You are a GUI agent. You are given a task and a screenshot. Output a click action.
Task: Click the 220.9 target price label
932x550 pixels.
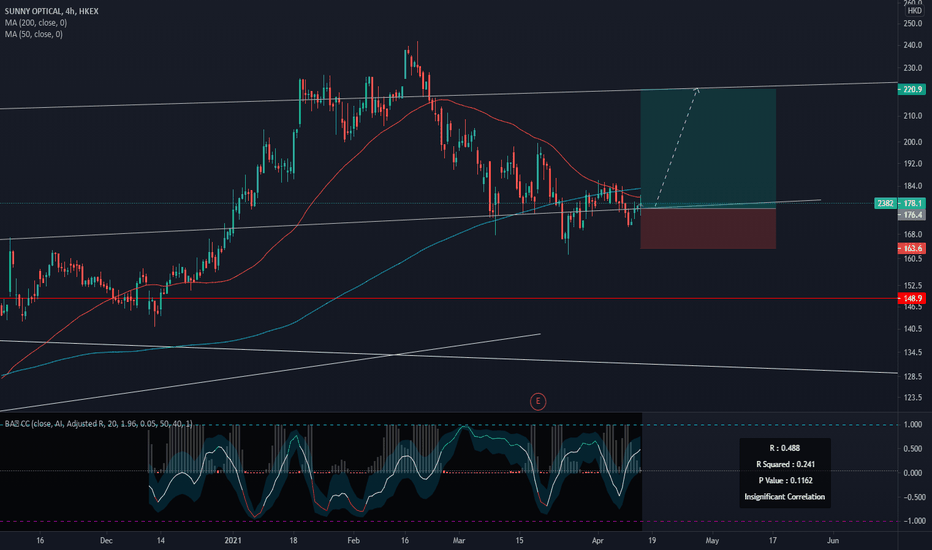point(912,89)
